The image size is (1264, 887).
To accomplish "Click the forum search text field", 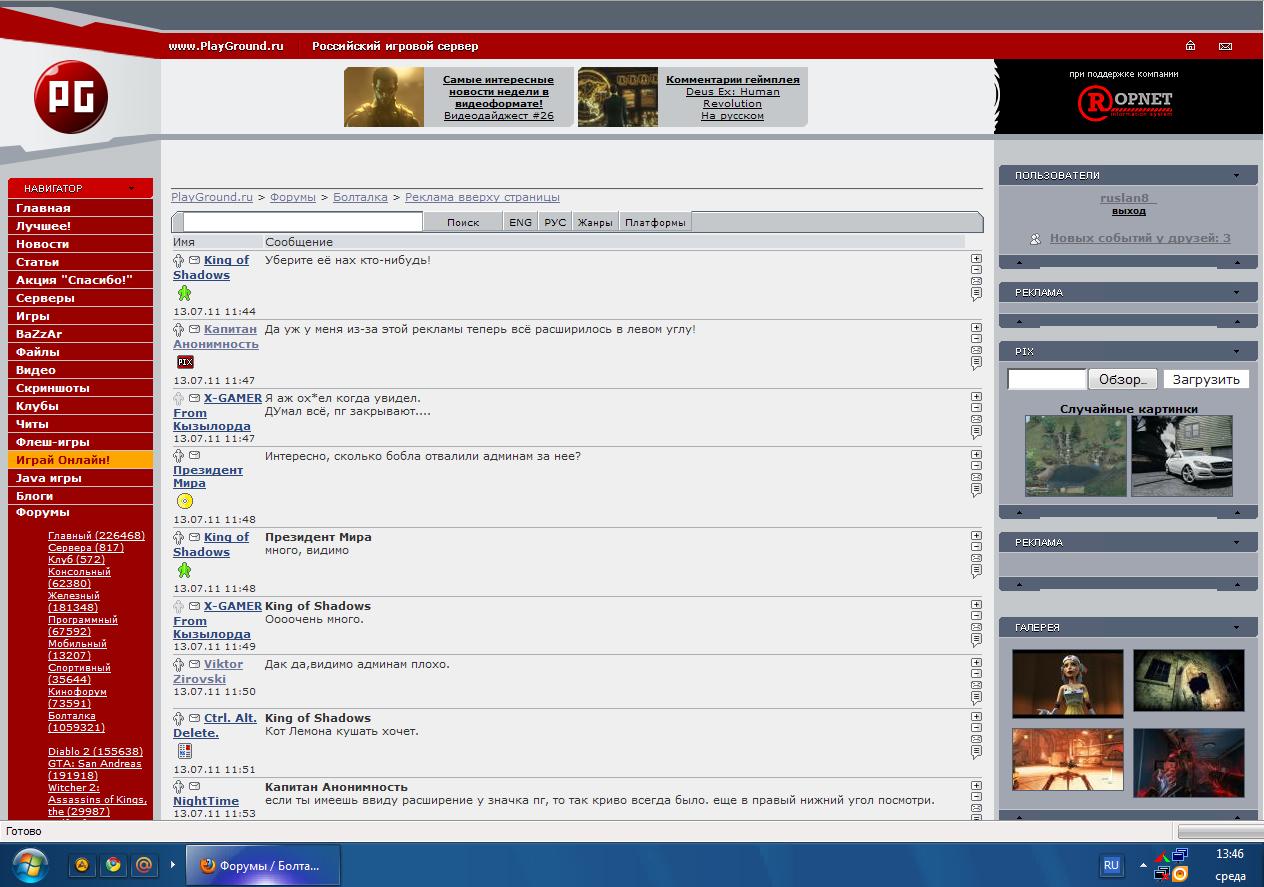I will click(x=302, y=222).
